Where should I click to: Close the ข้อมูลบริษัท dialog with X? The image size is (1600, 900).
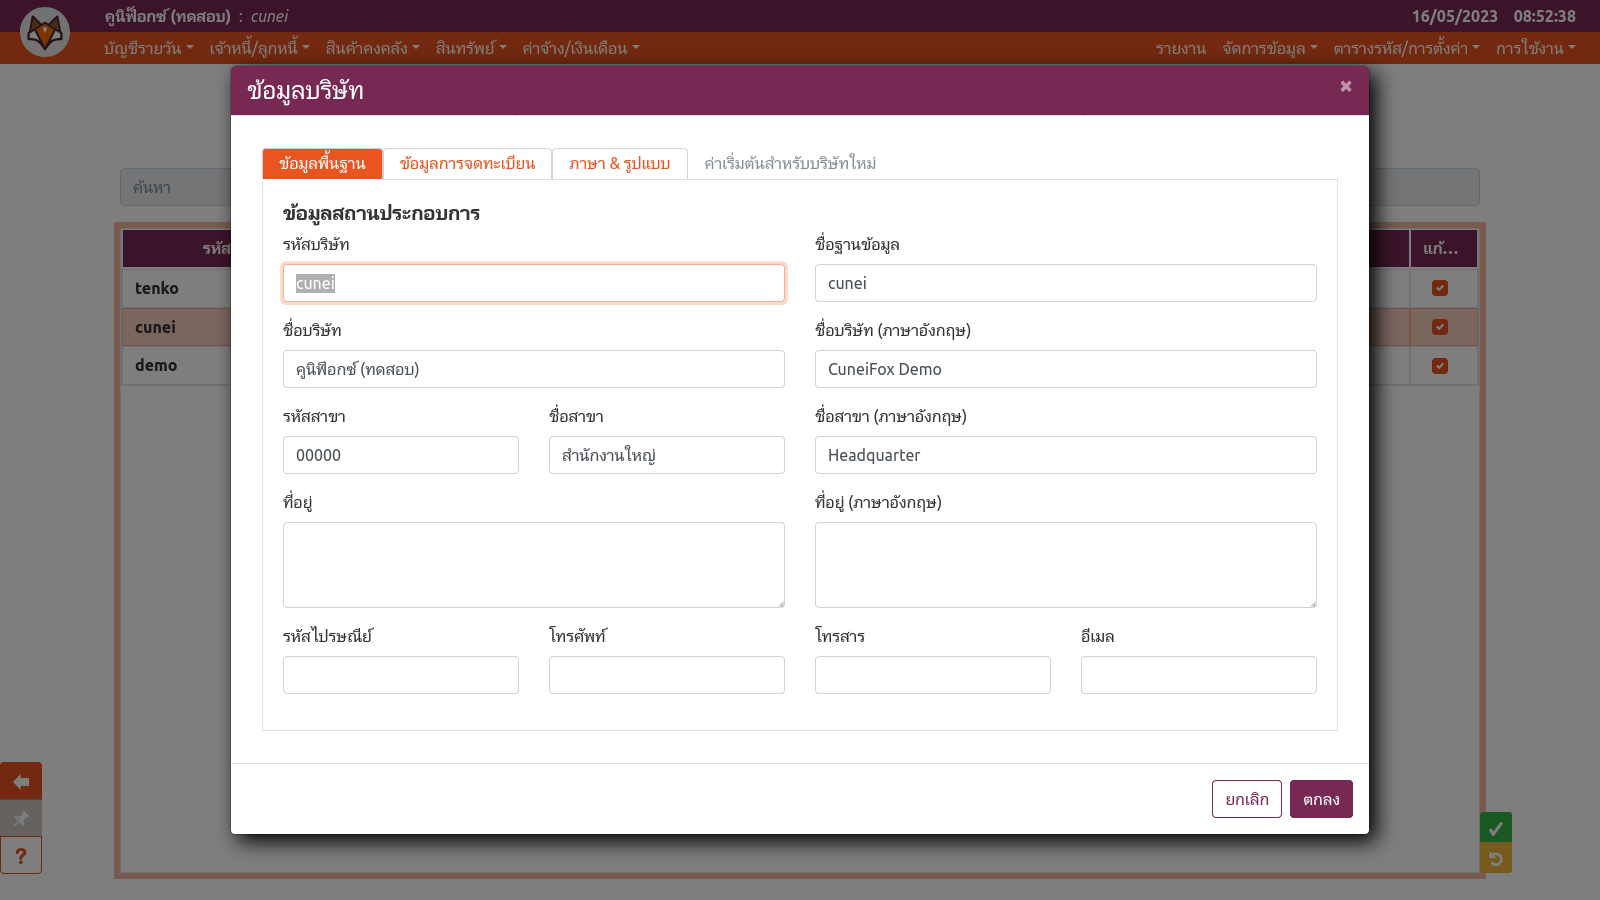point(1346,87)
